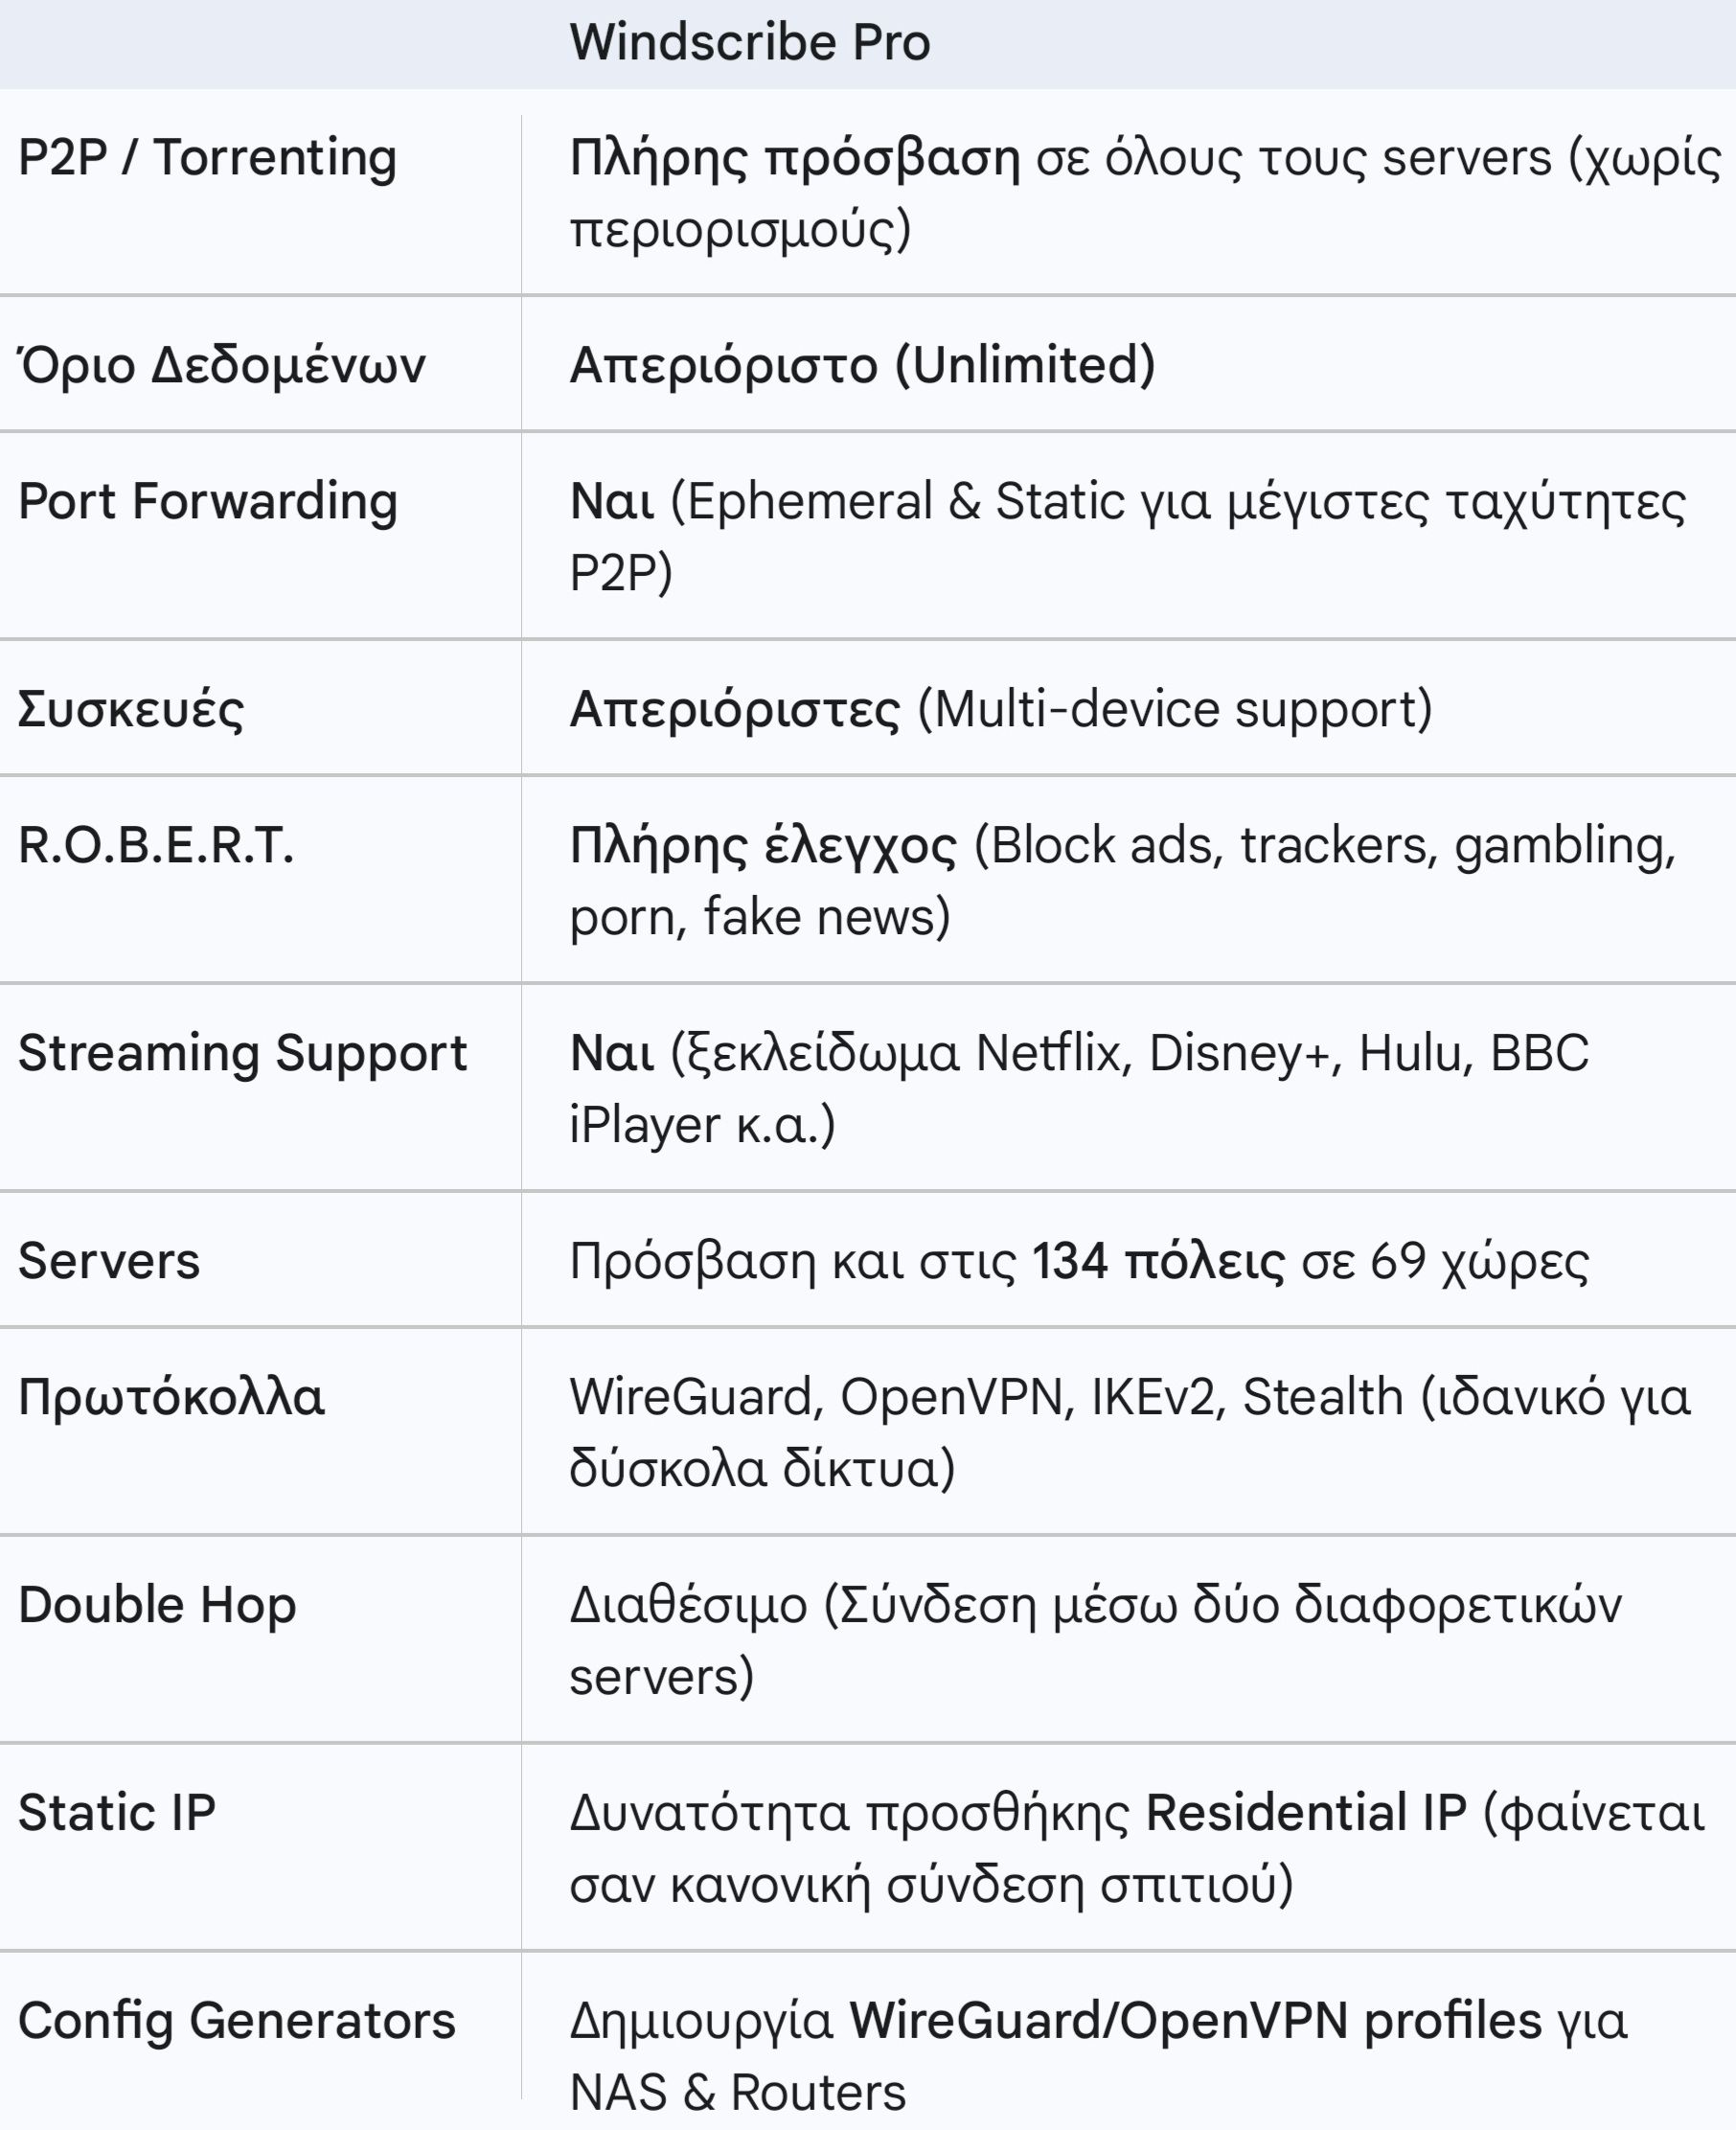Click the Πρωτόκολλα row label
This screenshot has width=1736, height=2130.
pos(171,1397)
